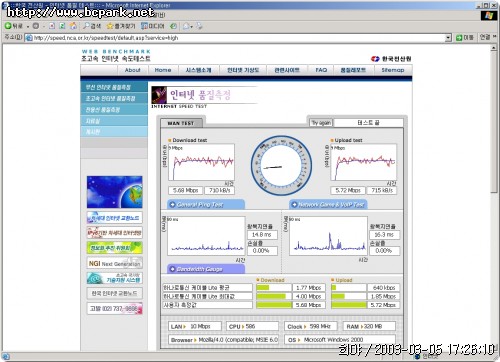This screenshot has height=362, width=500.
Task: Click the 한국전산원 logo
Action: click(391, 59)
